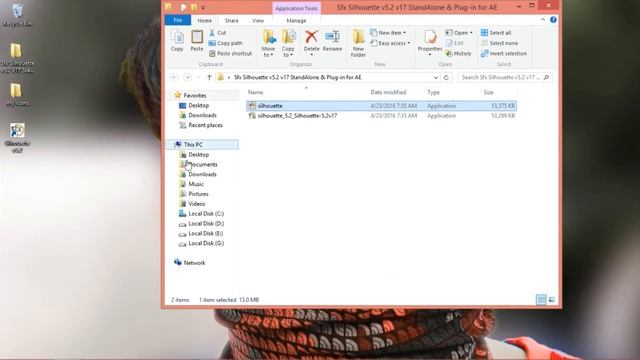
Task: Open Downloads under Favorites
Action: coord(202,116)
